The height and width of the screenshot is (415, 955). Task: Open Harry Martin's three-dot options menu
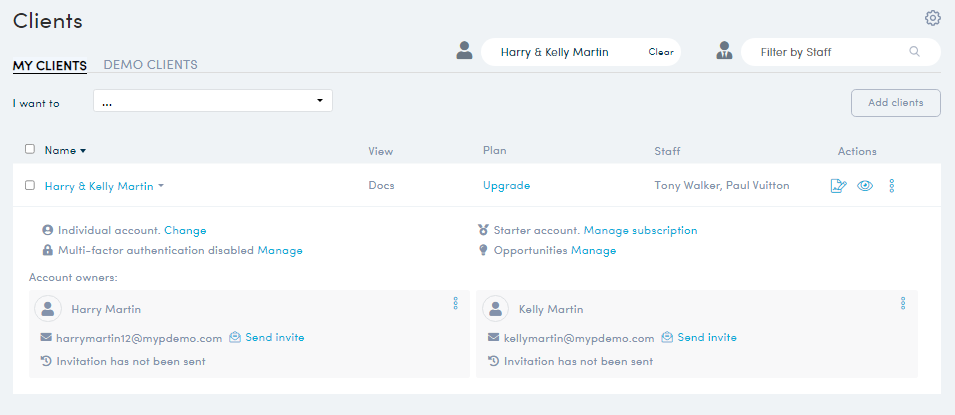tap(455, 303)
